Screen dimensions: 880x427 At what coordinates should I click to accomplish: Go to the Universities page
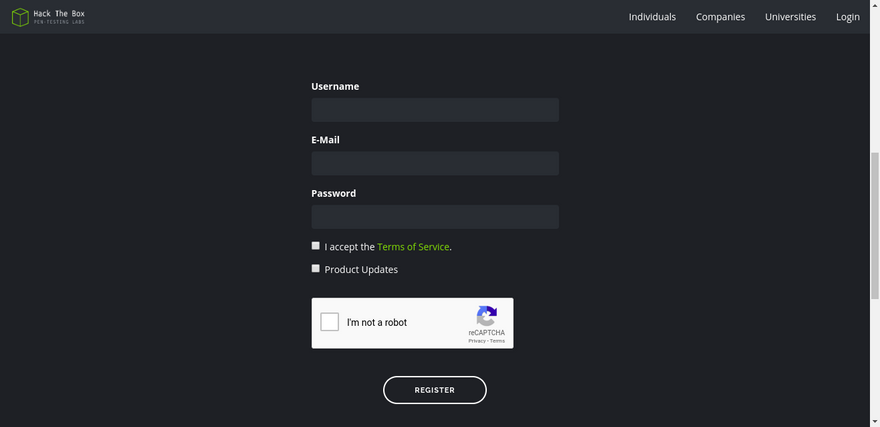point(790,17)
